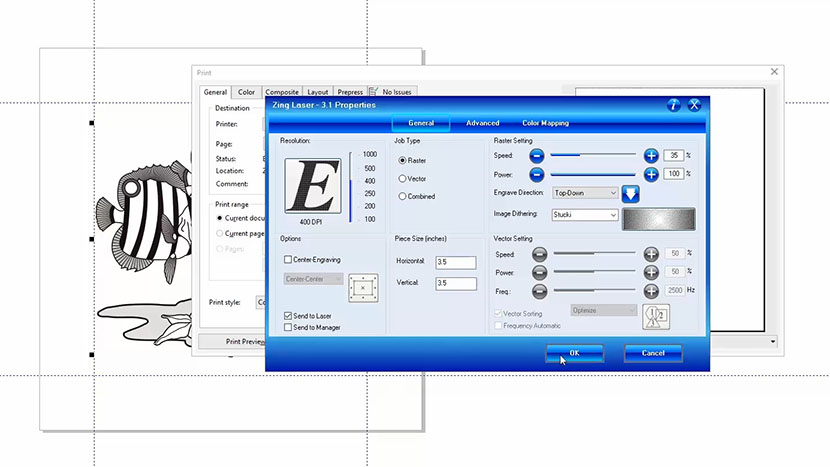Expand the Image Dithering Stucki dropdown
Viewport: 830px width, 467px height.
pos(585,215)
